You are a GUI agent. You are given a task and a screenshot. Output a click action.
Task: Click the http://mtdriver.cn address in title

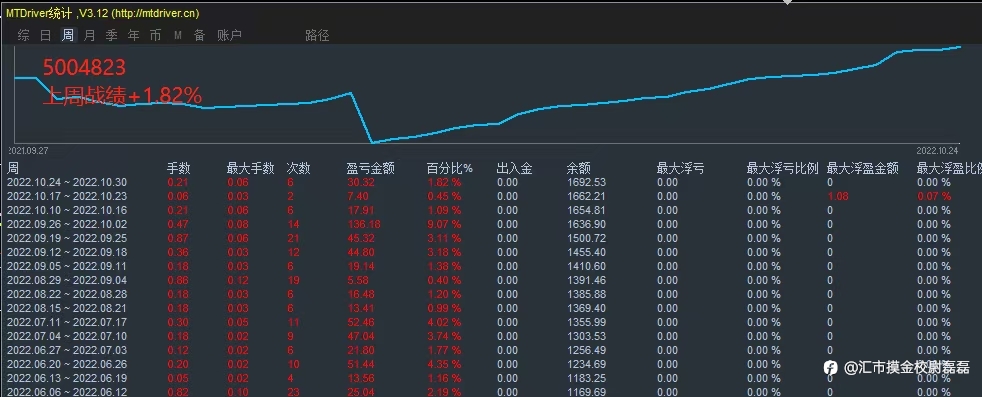point(154,13)
